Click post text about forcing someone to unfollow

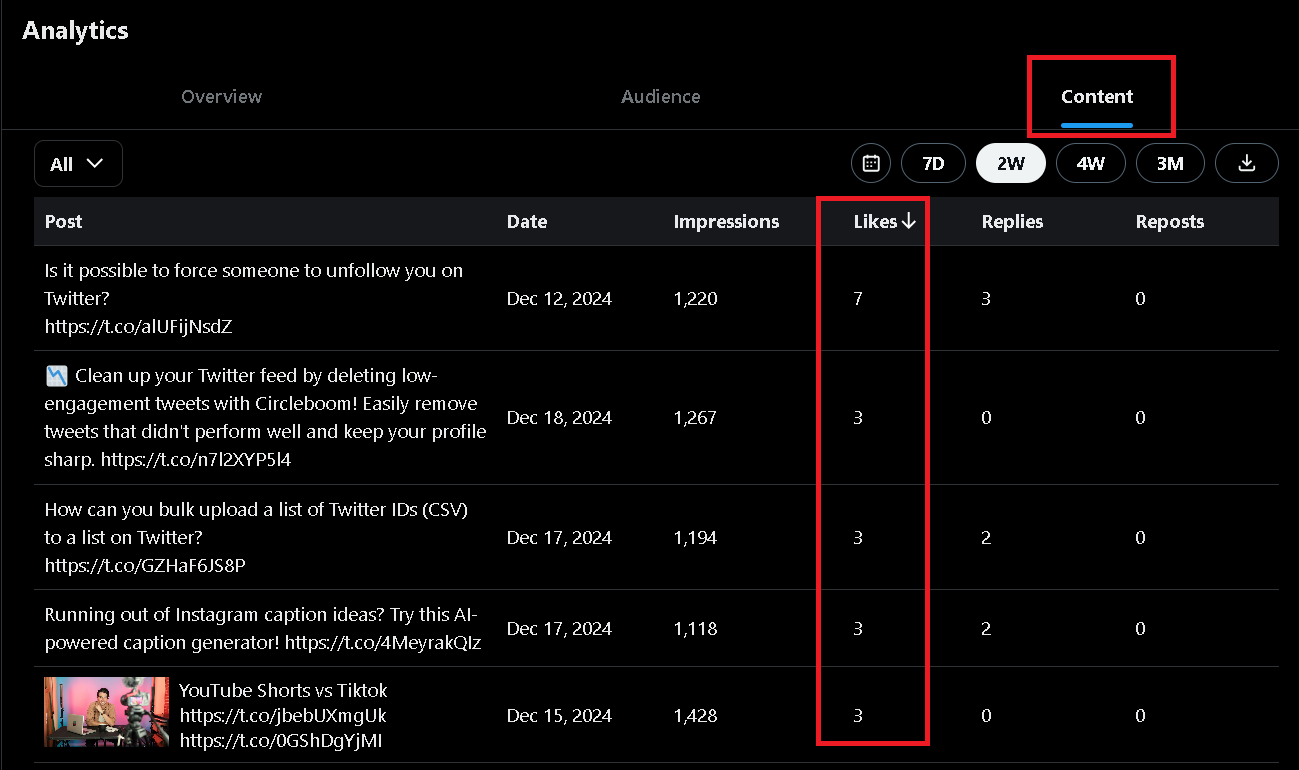[x=254, y=284]
